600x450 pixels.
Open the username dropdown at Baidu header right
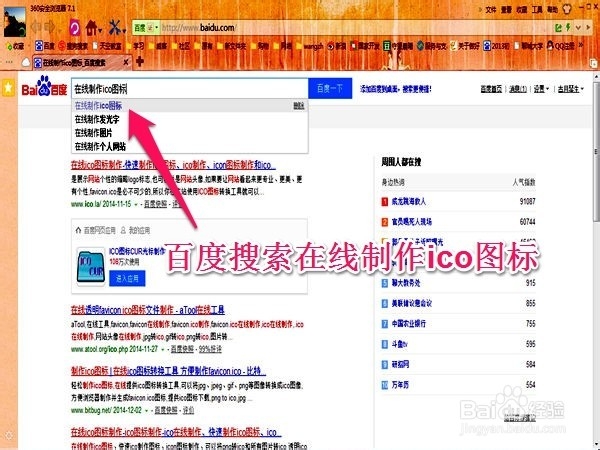pos(570,89)
